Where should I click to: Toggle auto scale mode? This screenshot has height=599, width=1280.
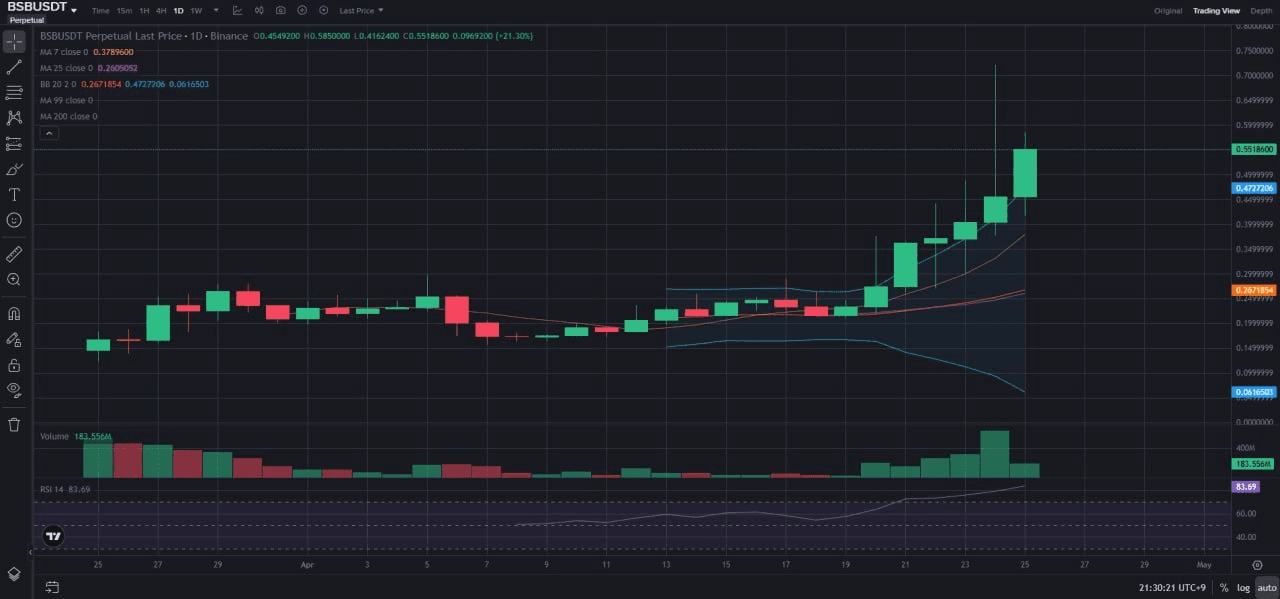1266,588
